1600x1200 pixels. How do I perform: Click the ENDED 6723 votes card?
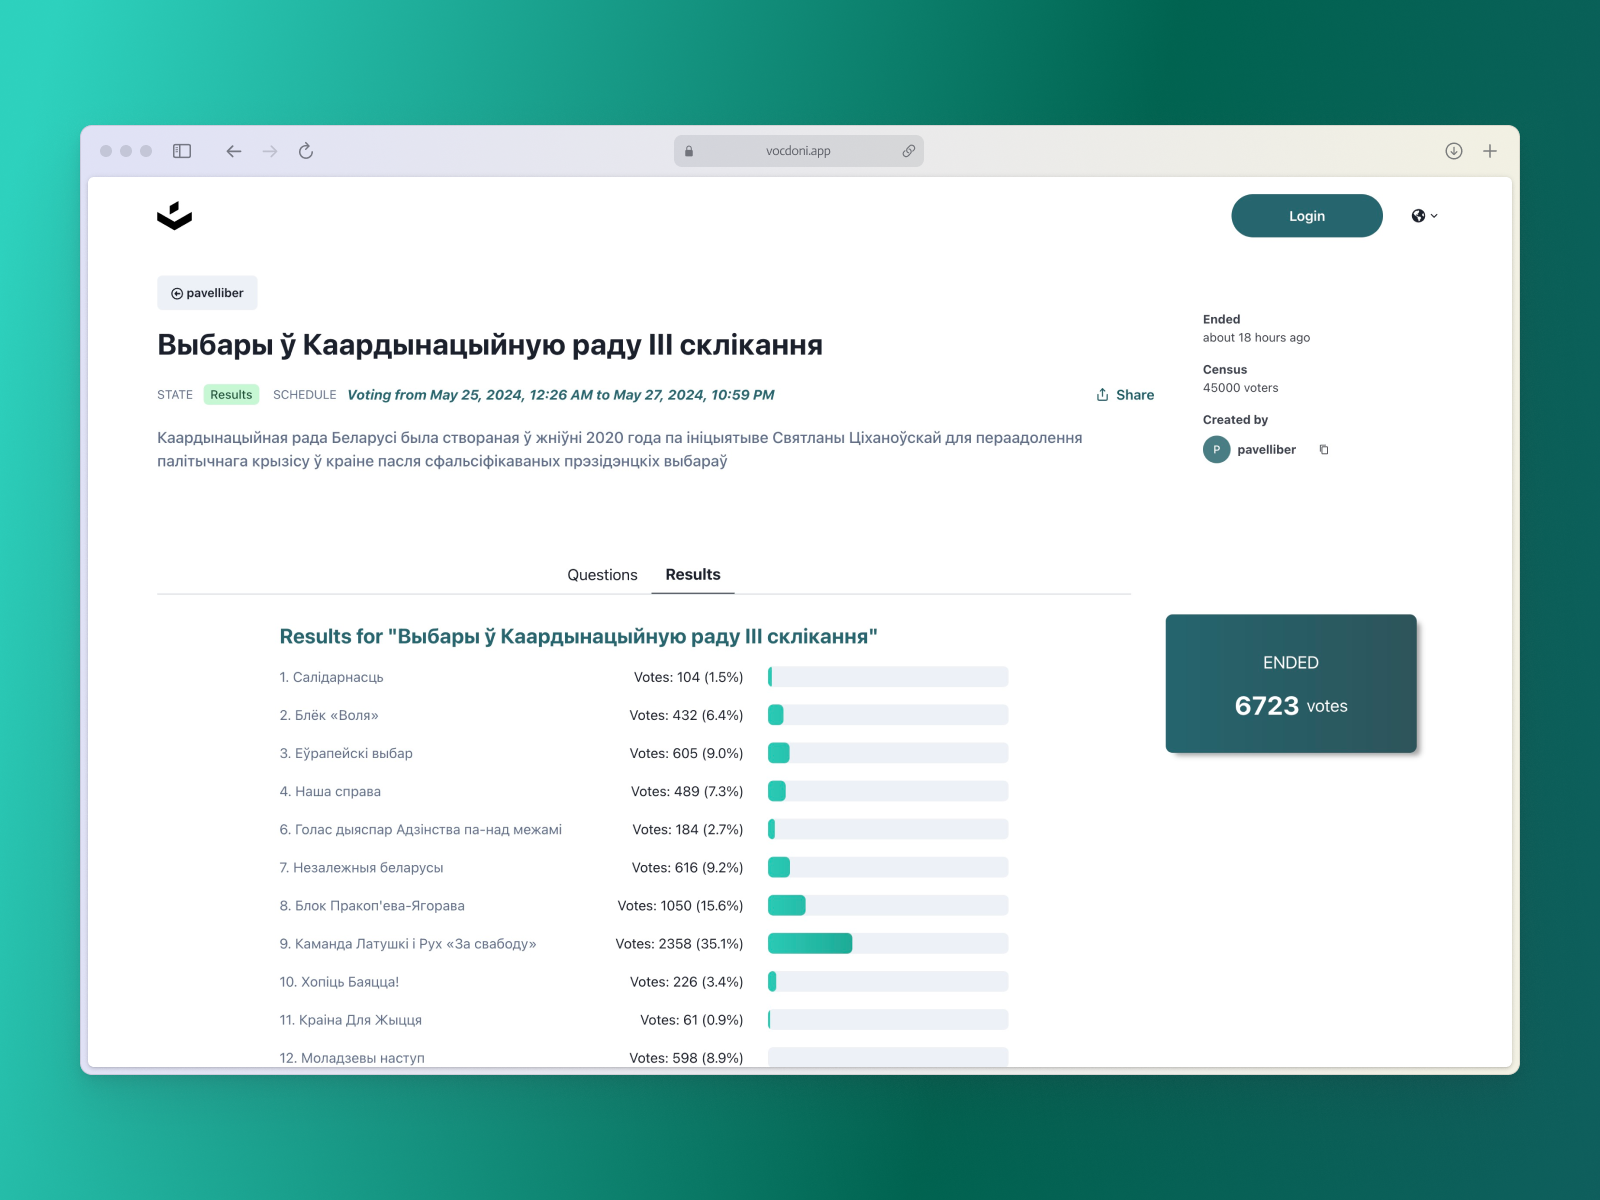tap(1290, 684)
